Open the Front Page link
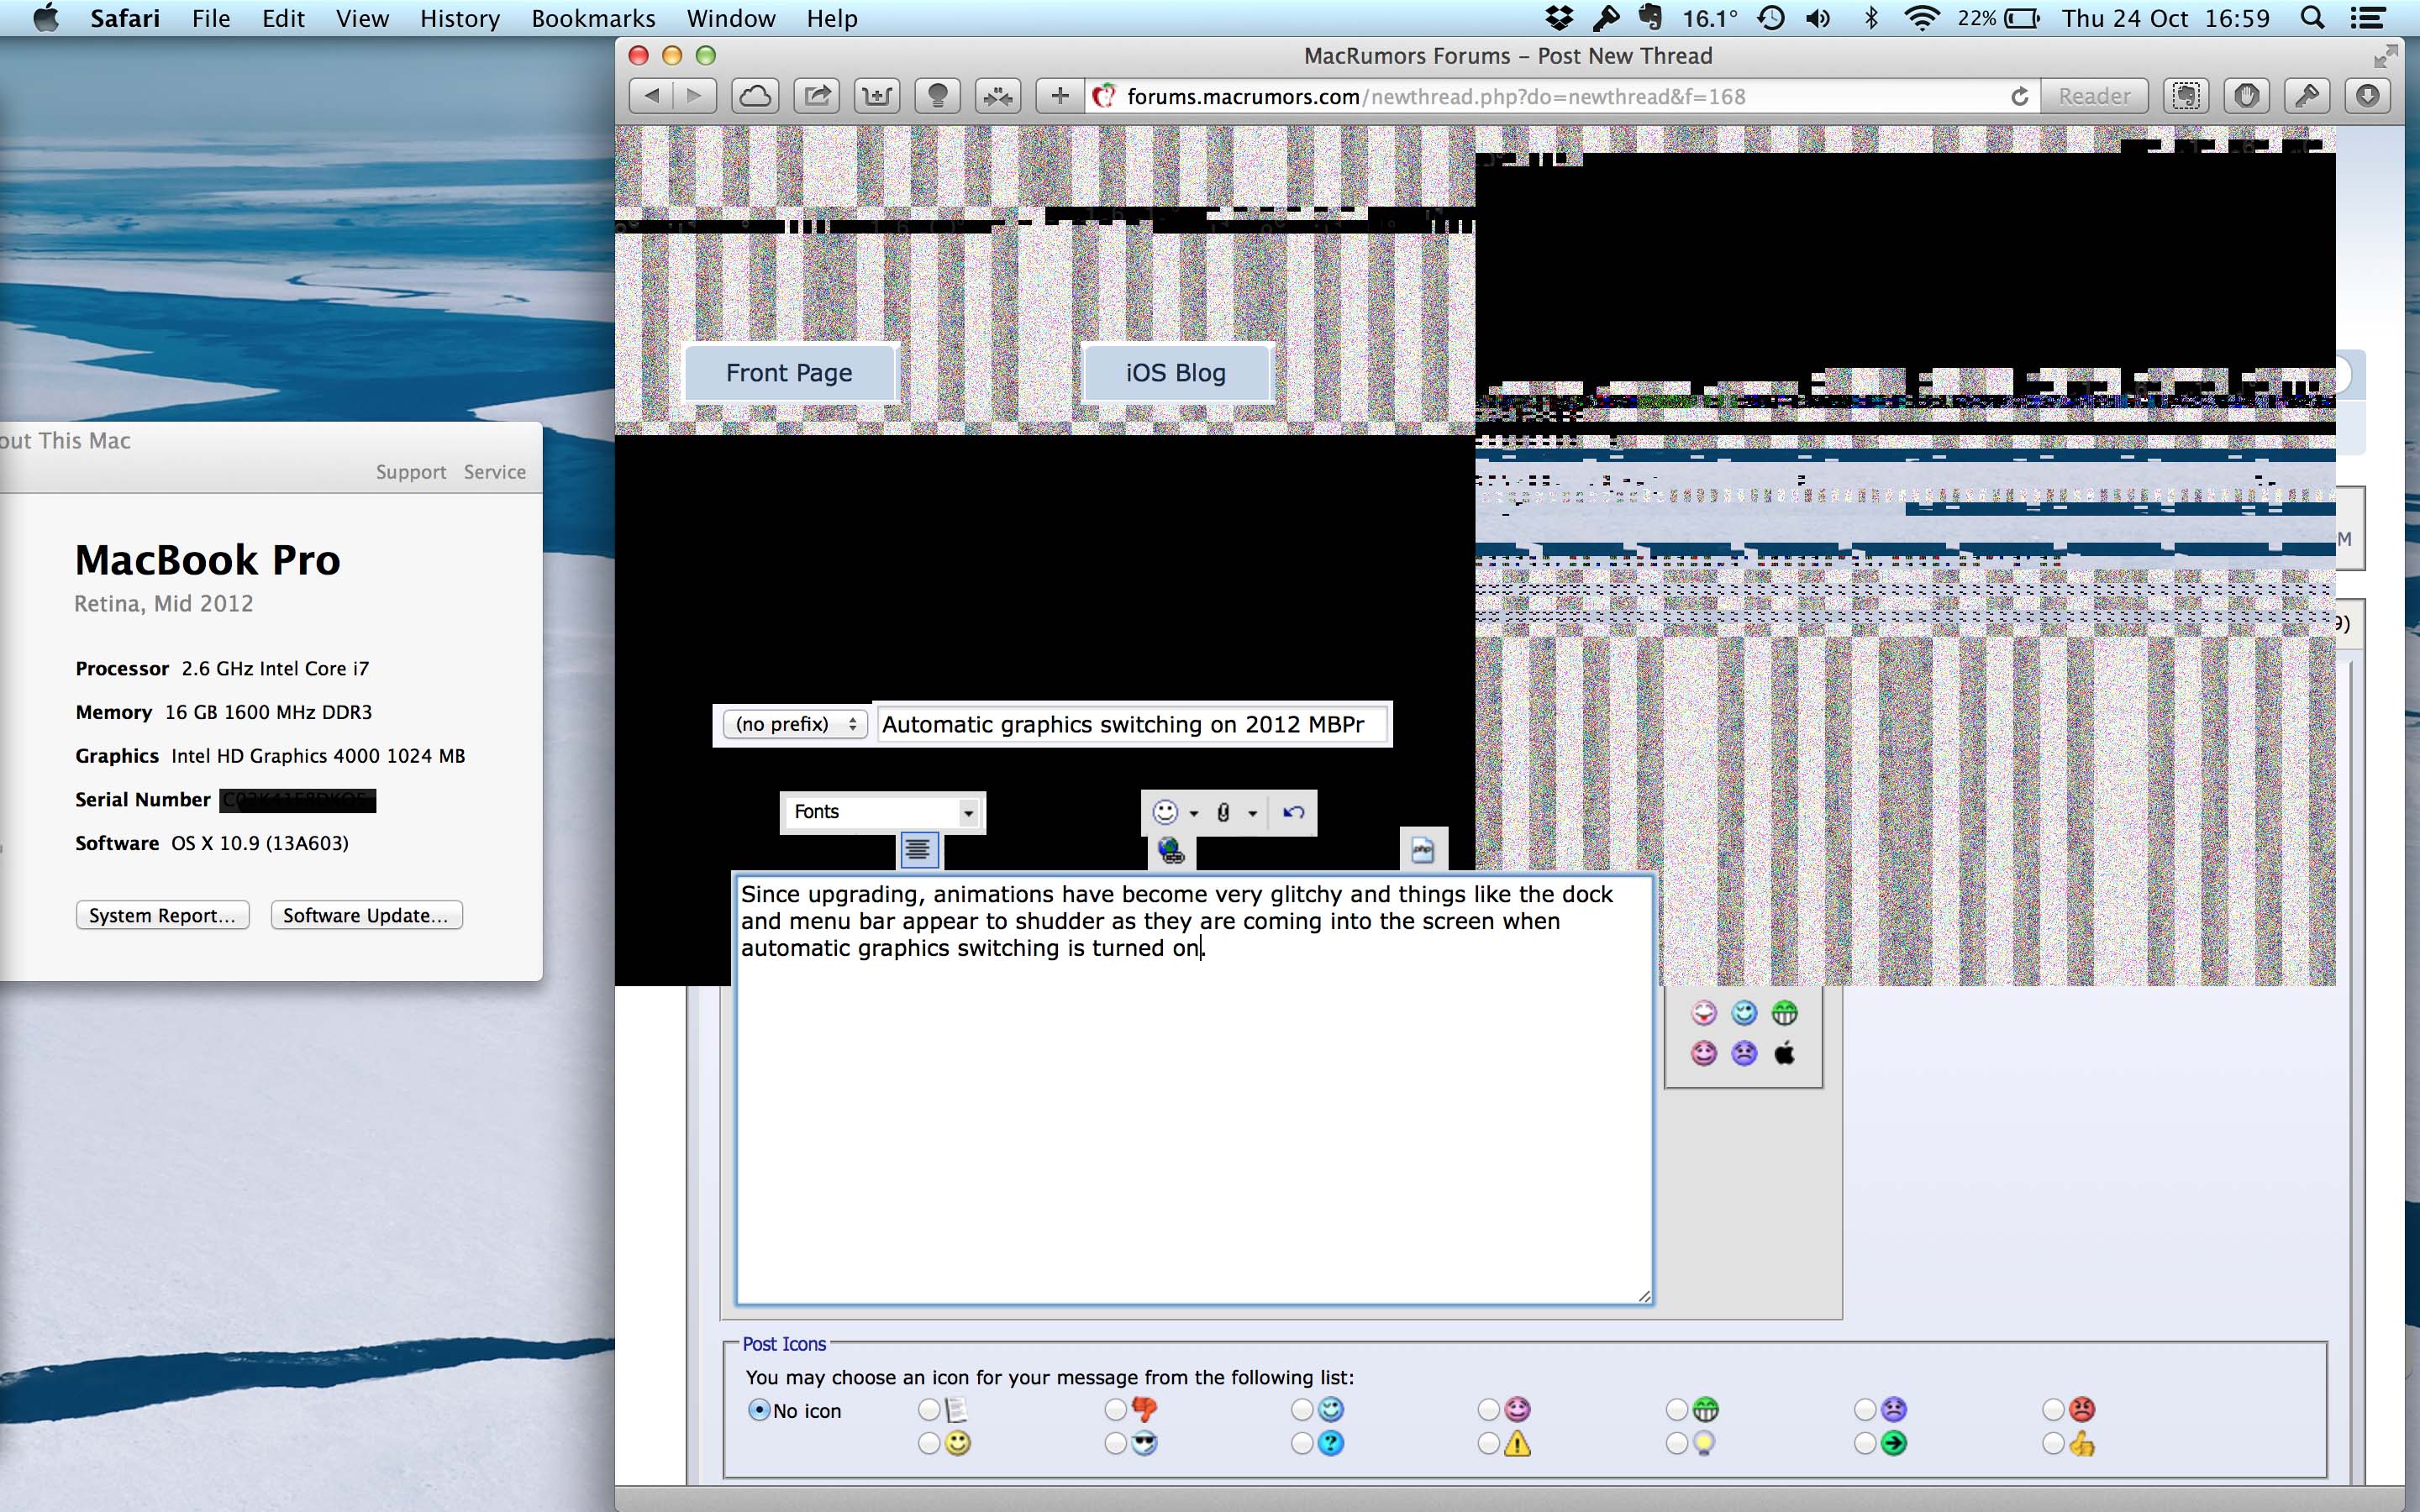 pyautogui.click(x=789, y=373)
